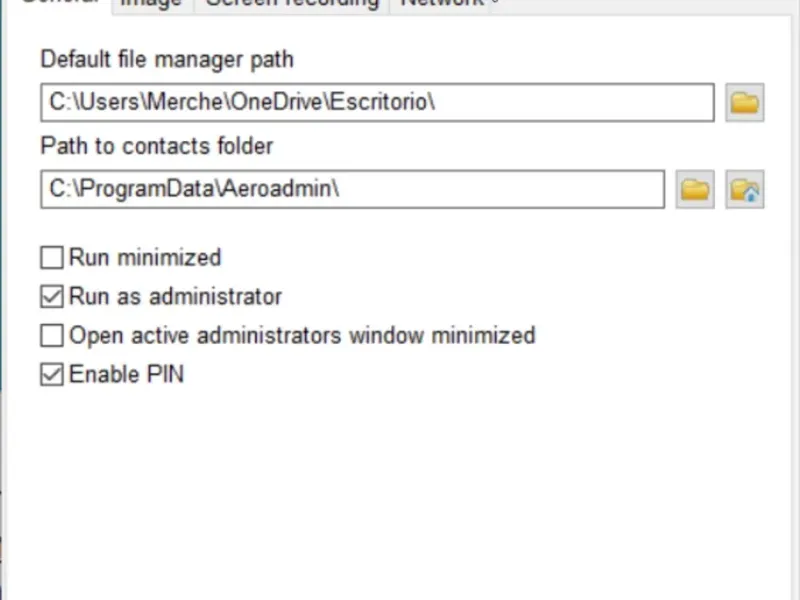
Task: Browse for the contacts folder location
Action: pos(694,189)
